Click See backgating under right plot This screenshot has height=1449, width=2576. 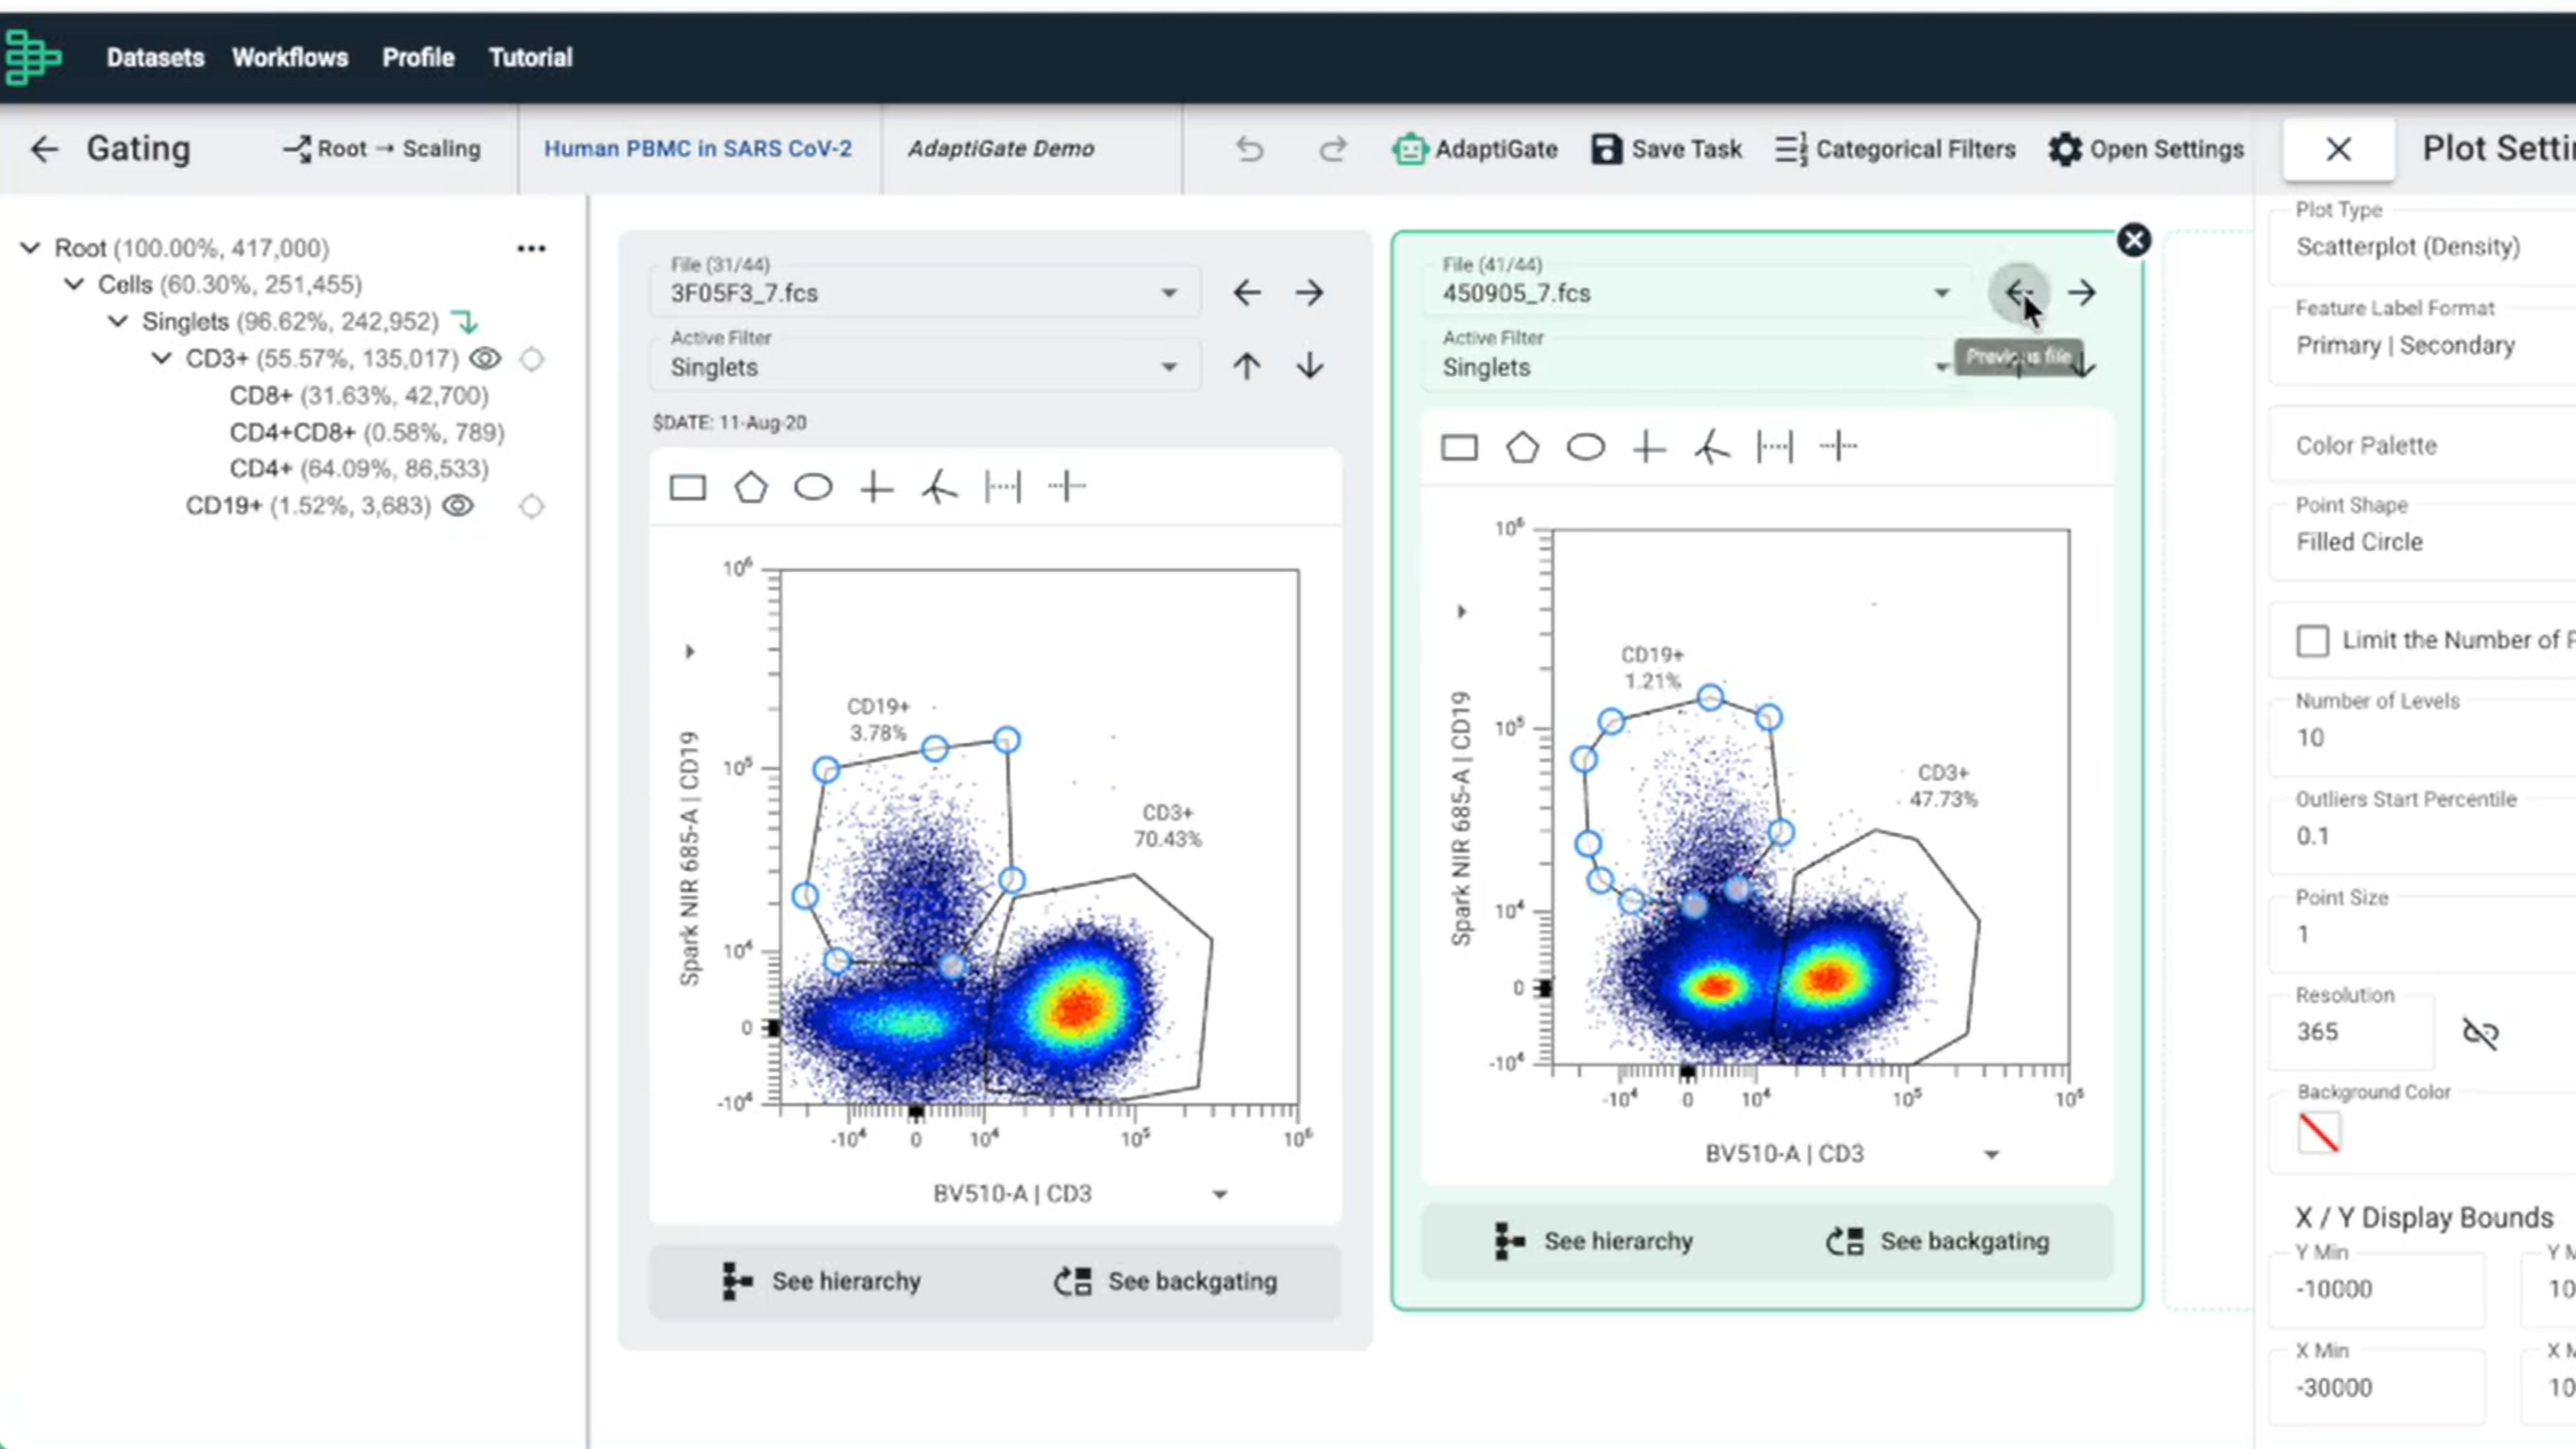[1938, 1241]
